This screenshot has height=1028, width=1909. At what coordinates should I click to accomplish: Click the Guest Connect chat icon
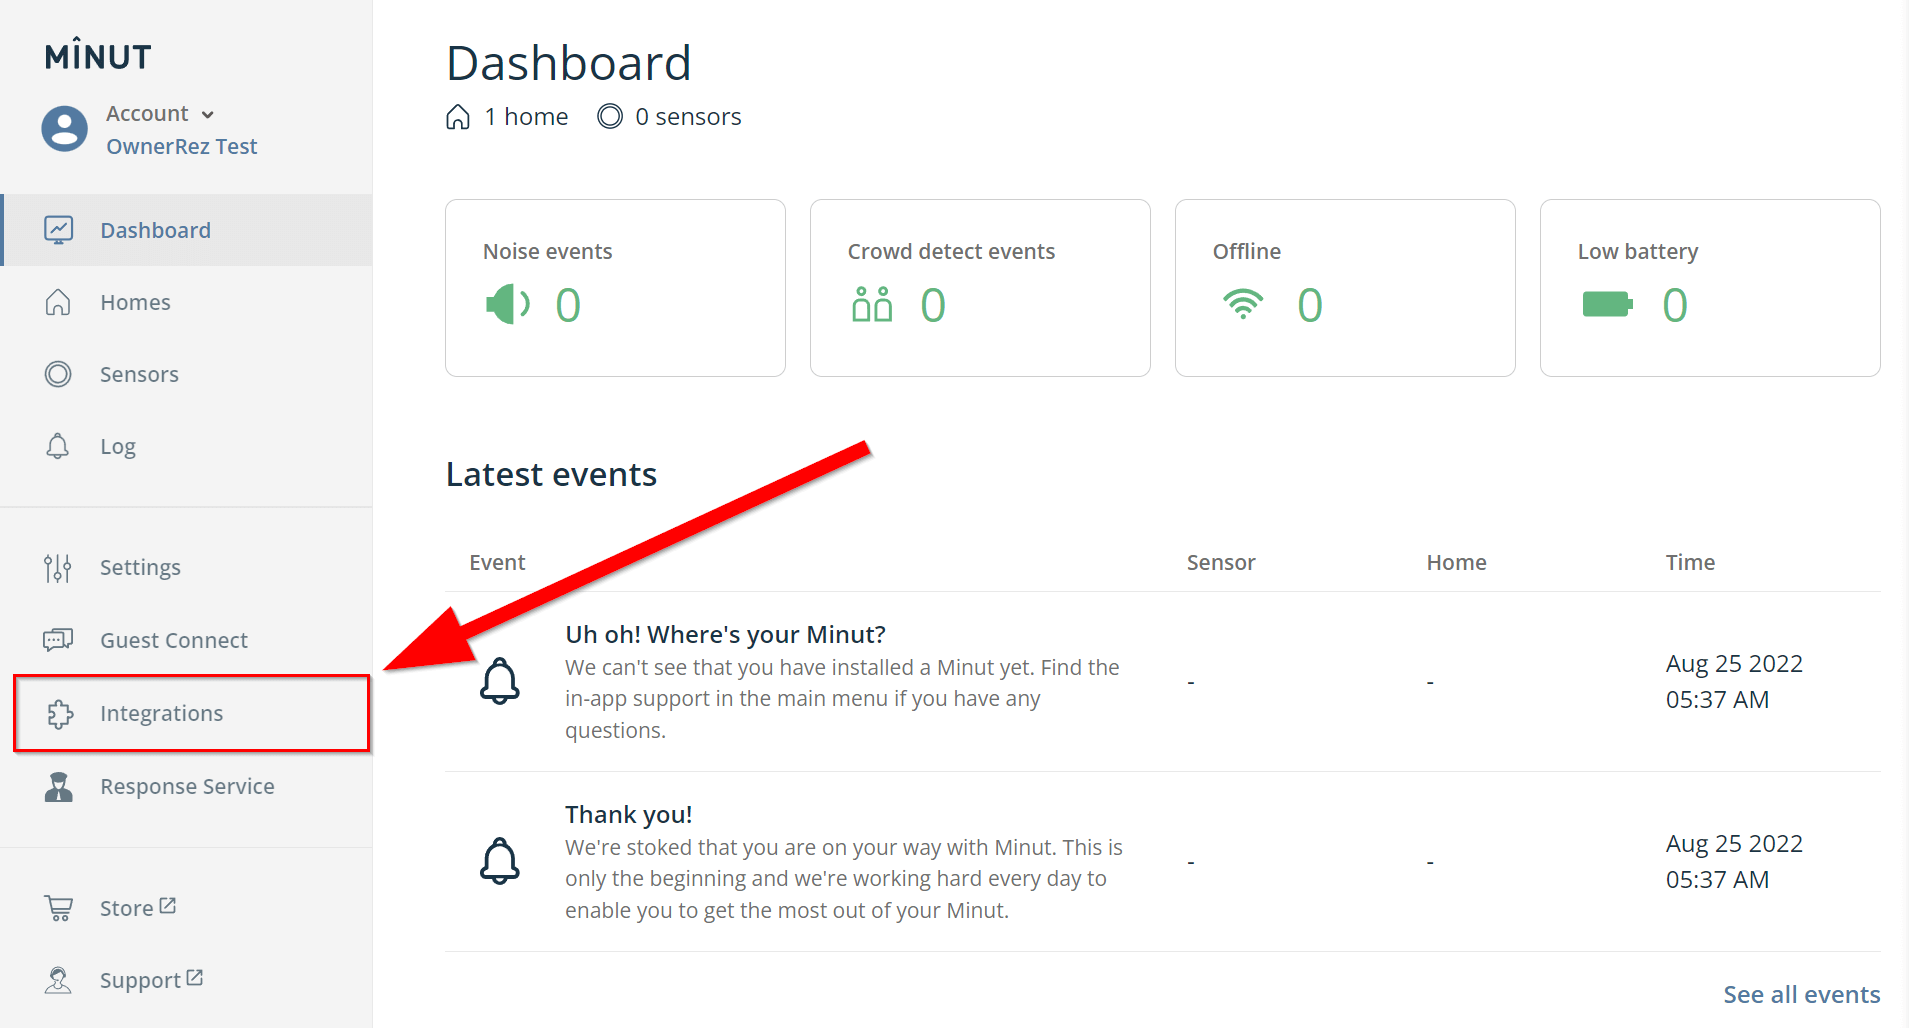[x=58, y=640]
